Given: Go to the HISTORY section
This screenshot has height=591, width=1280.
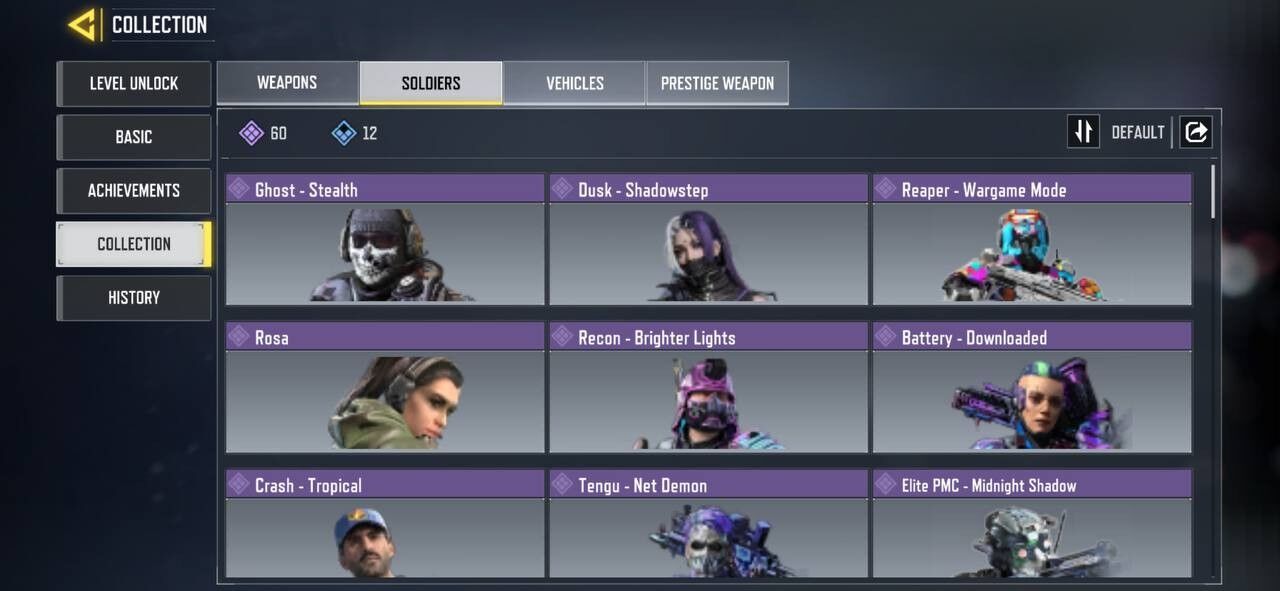Looking at the screenshot, I should click(x=134, y=298).
